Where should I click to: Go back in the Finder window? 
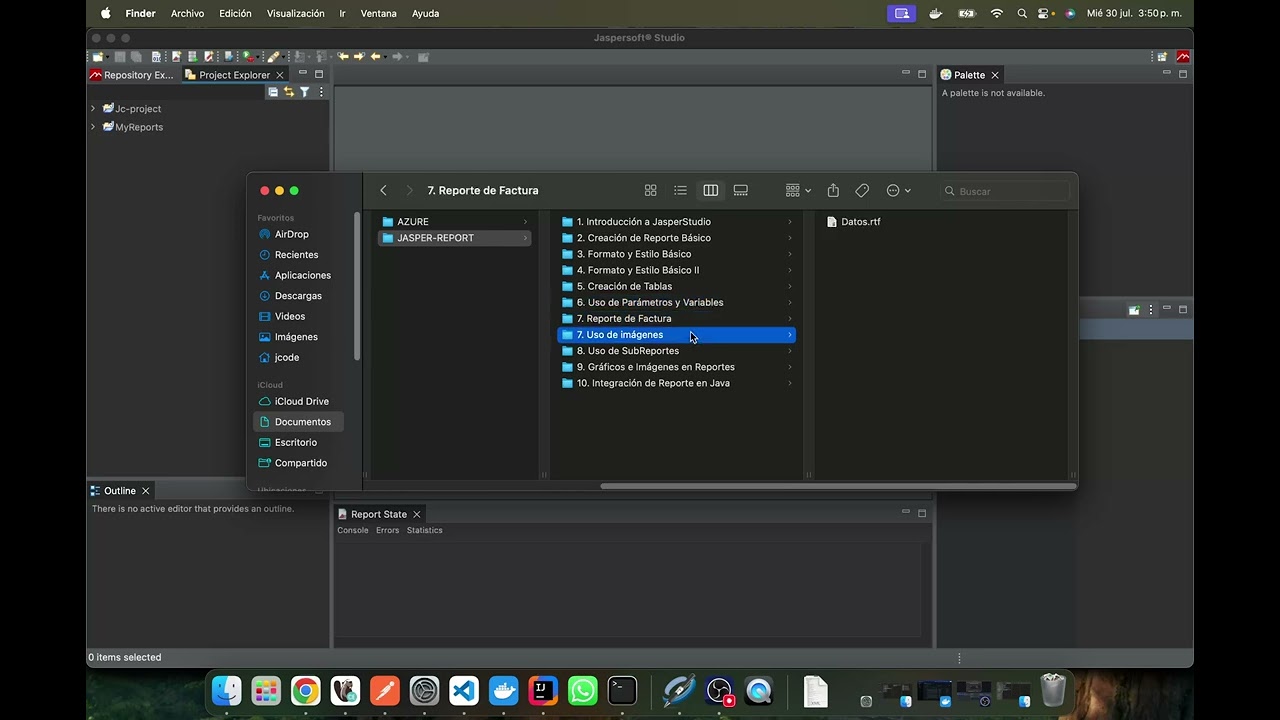383,190
